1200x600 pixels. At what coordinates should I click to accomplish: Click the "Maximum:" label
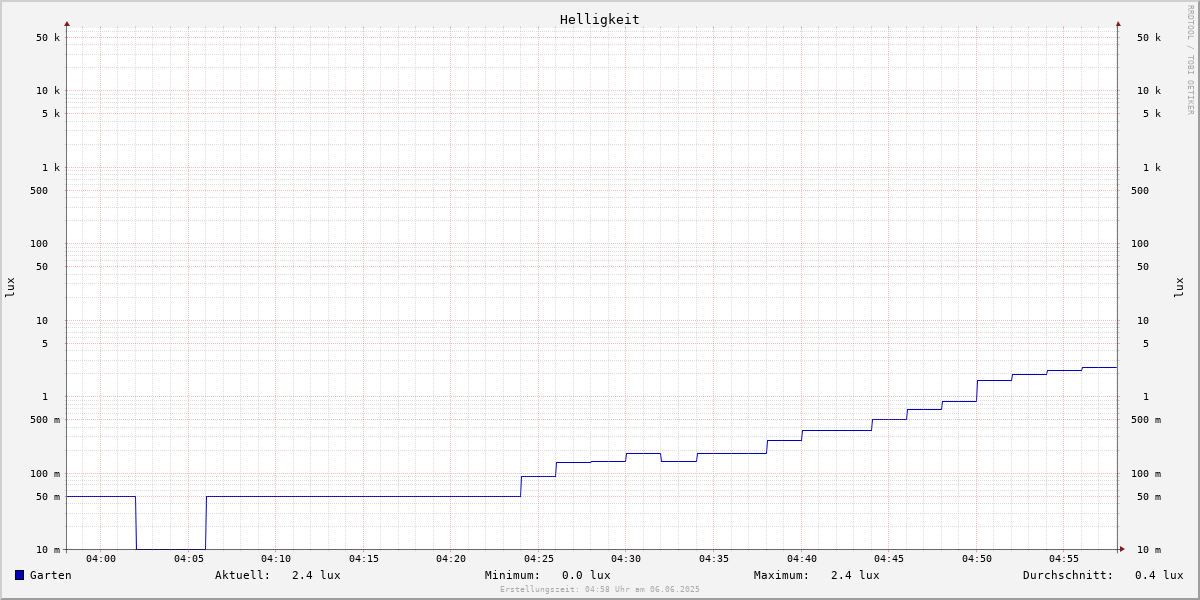782,575
